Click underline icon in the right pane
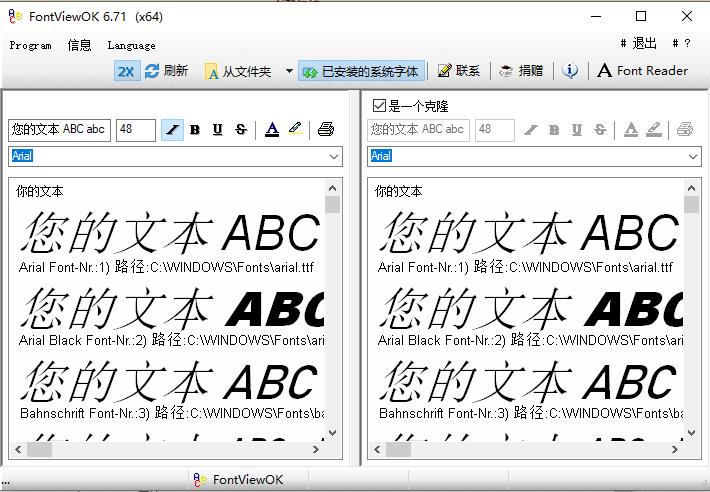The width and height of the screenshot is (710, 492). tap(576, 130)
